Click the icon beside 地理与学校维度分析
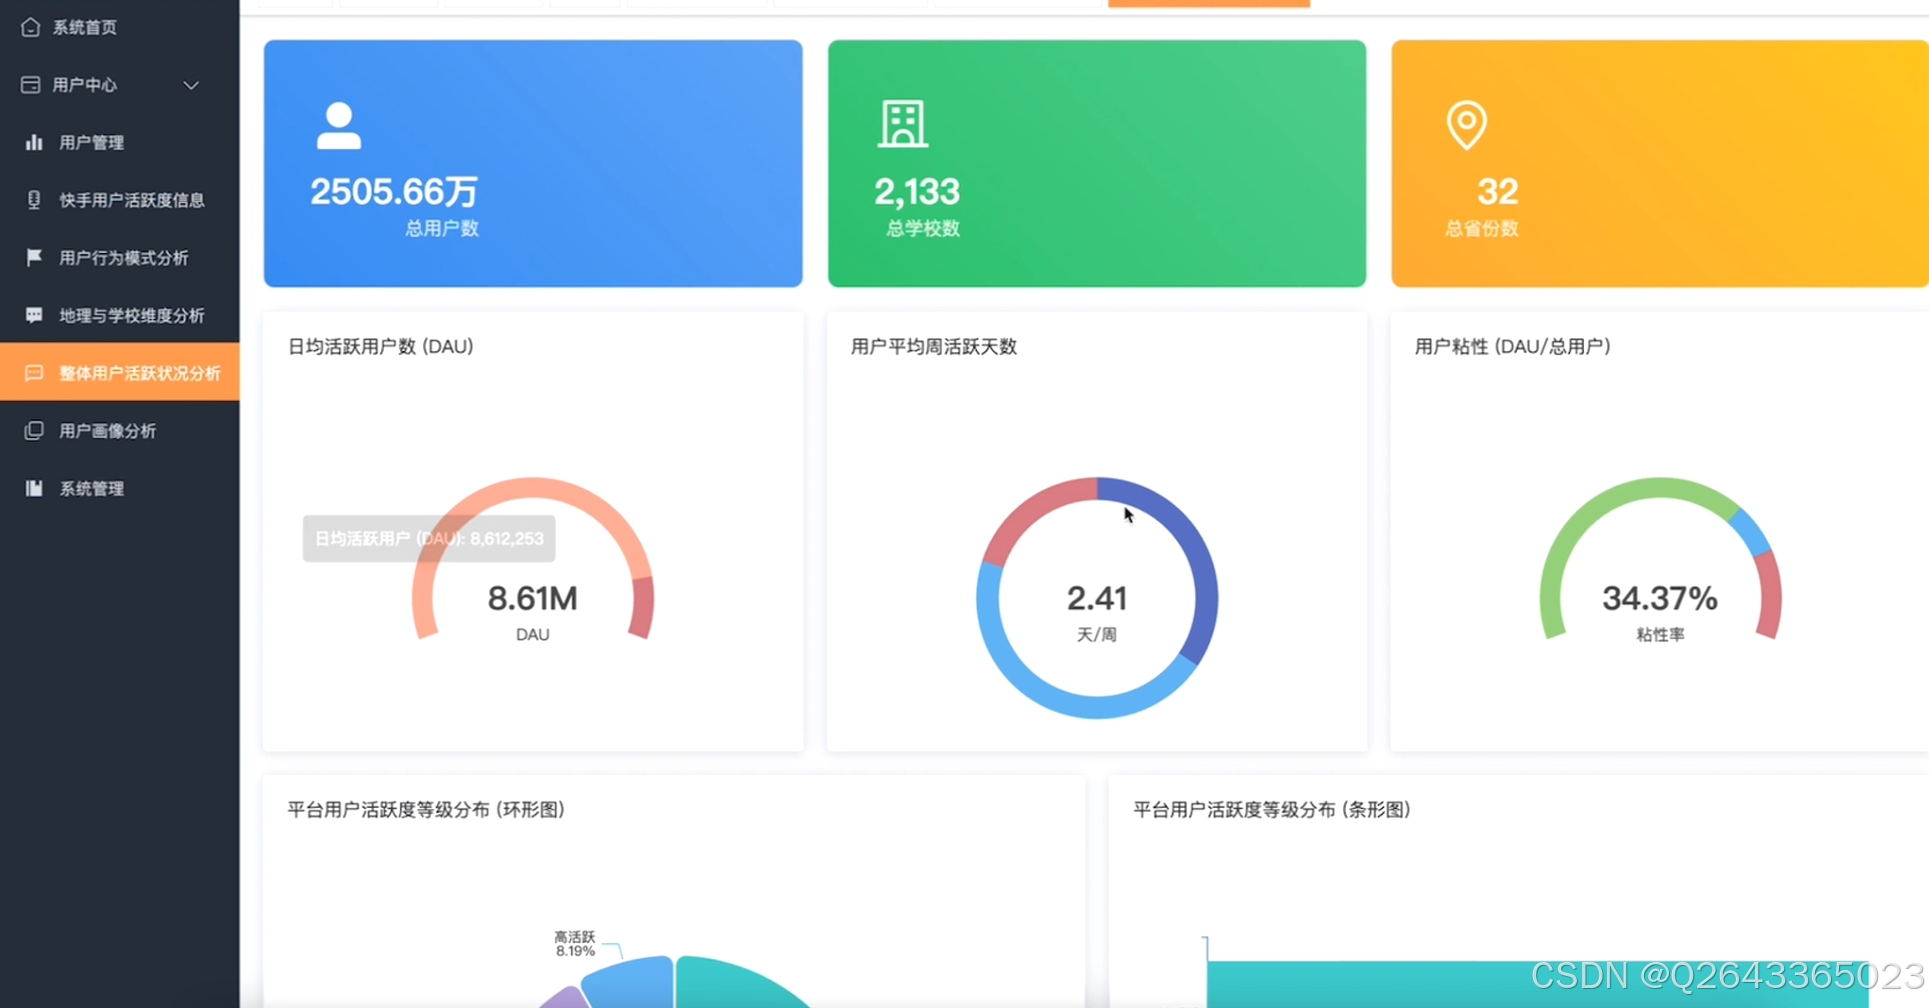 33,315
